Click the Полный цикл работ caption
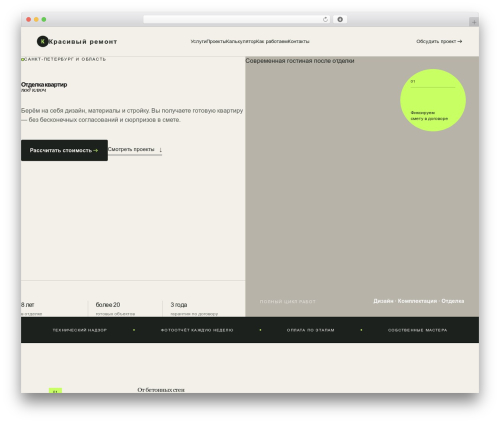The height and width of the screenshot is (423, 500). [x=287, y=301]
